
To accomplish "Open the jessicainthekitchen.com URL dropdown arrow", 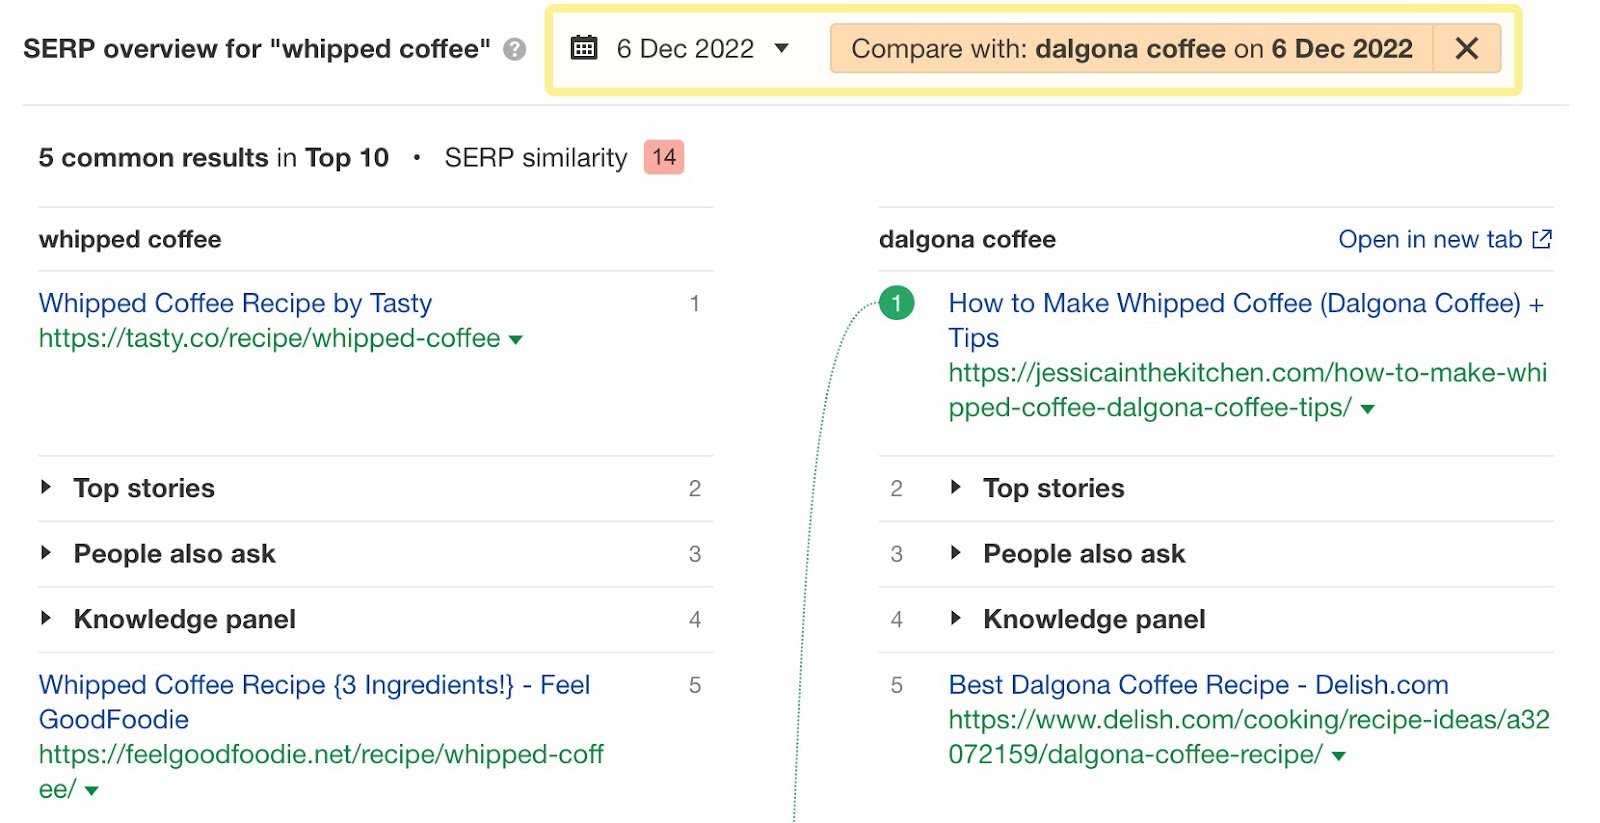I will coord(1368,409).
